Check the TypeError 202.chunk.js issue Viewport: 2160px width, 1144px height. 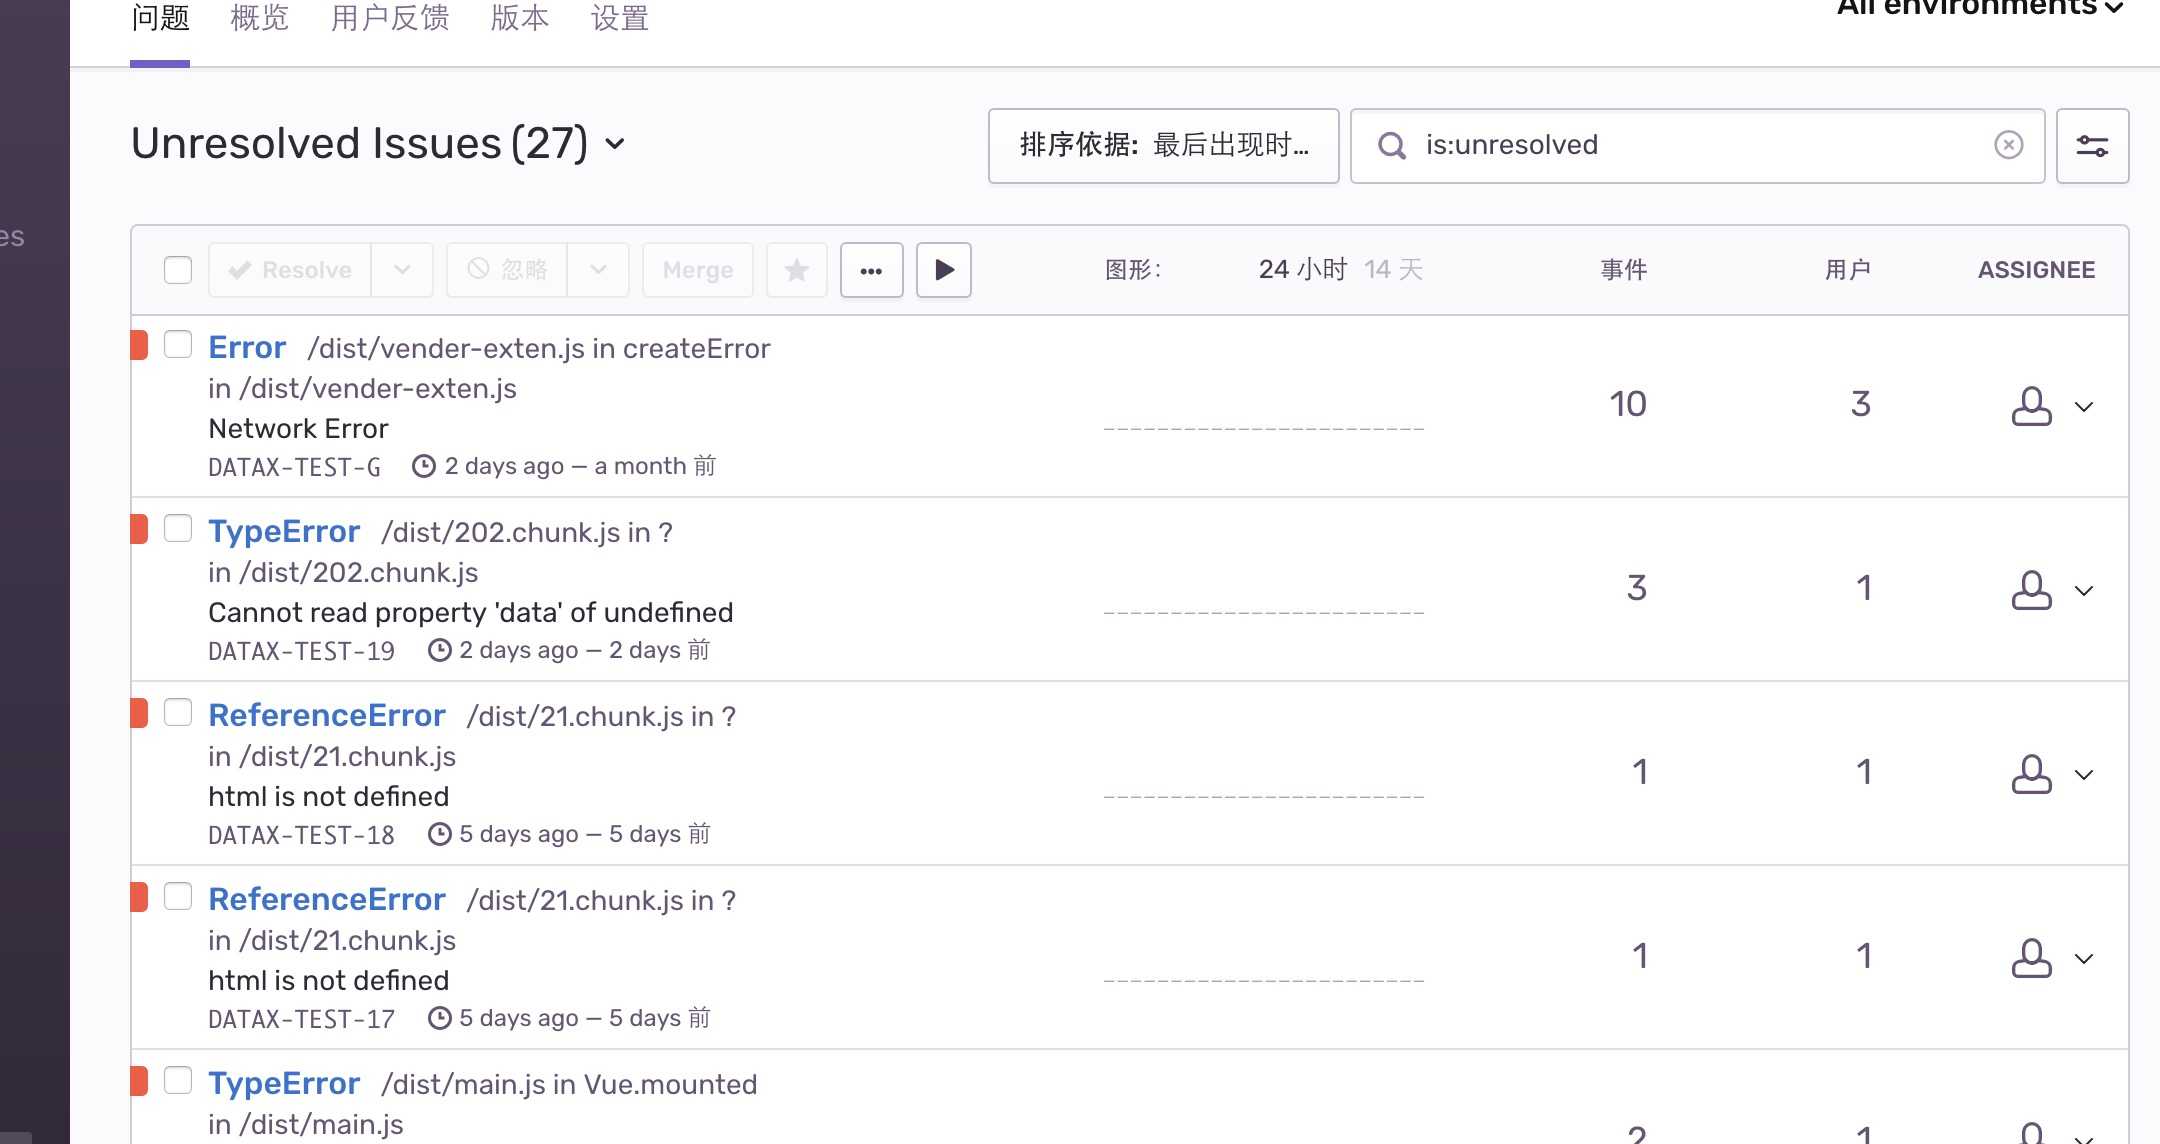click(x=178, y=528)
